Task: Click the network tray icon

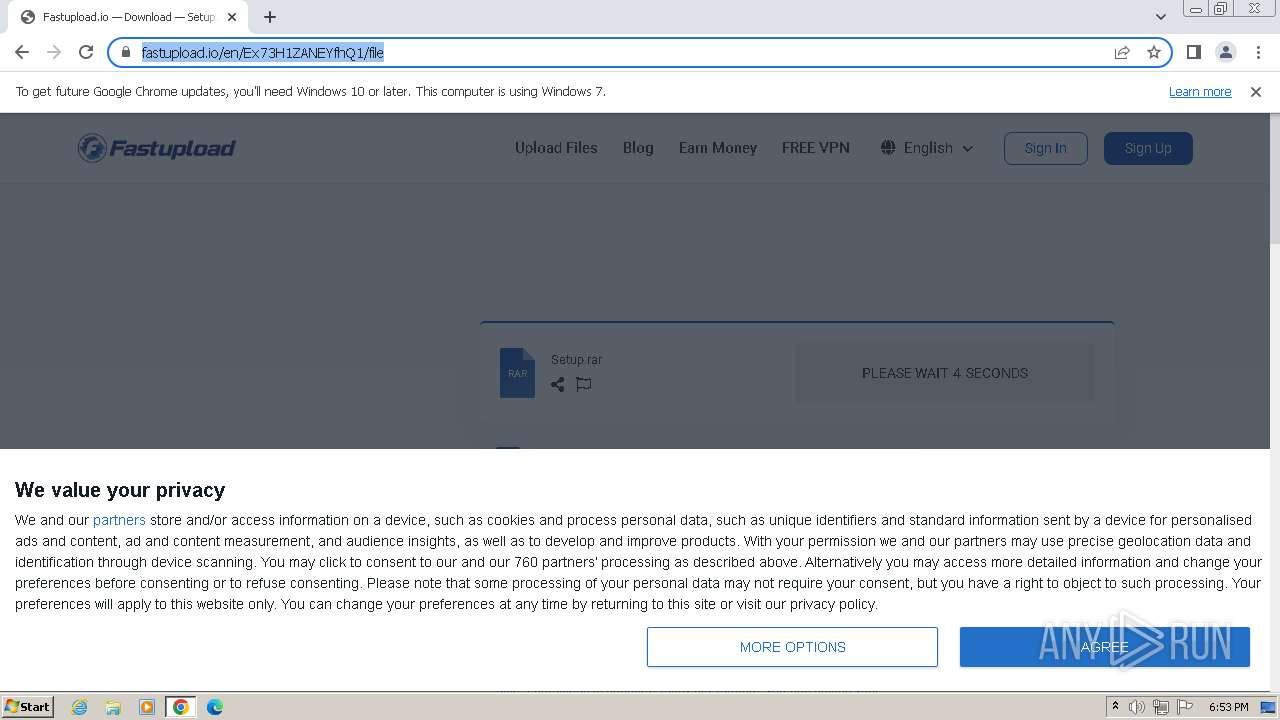Action: coord(1161,707)
